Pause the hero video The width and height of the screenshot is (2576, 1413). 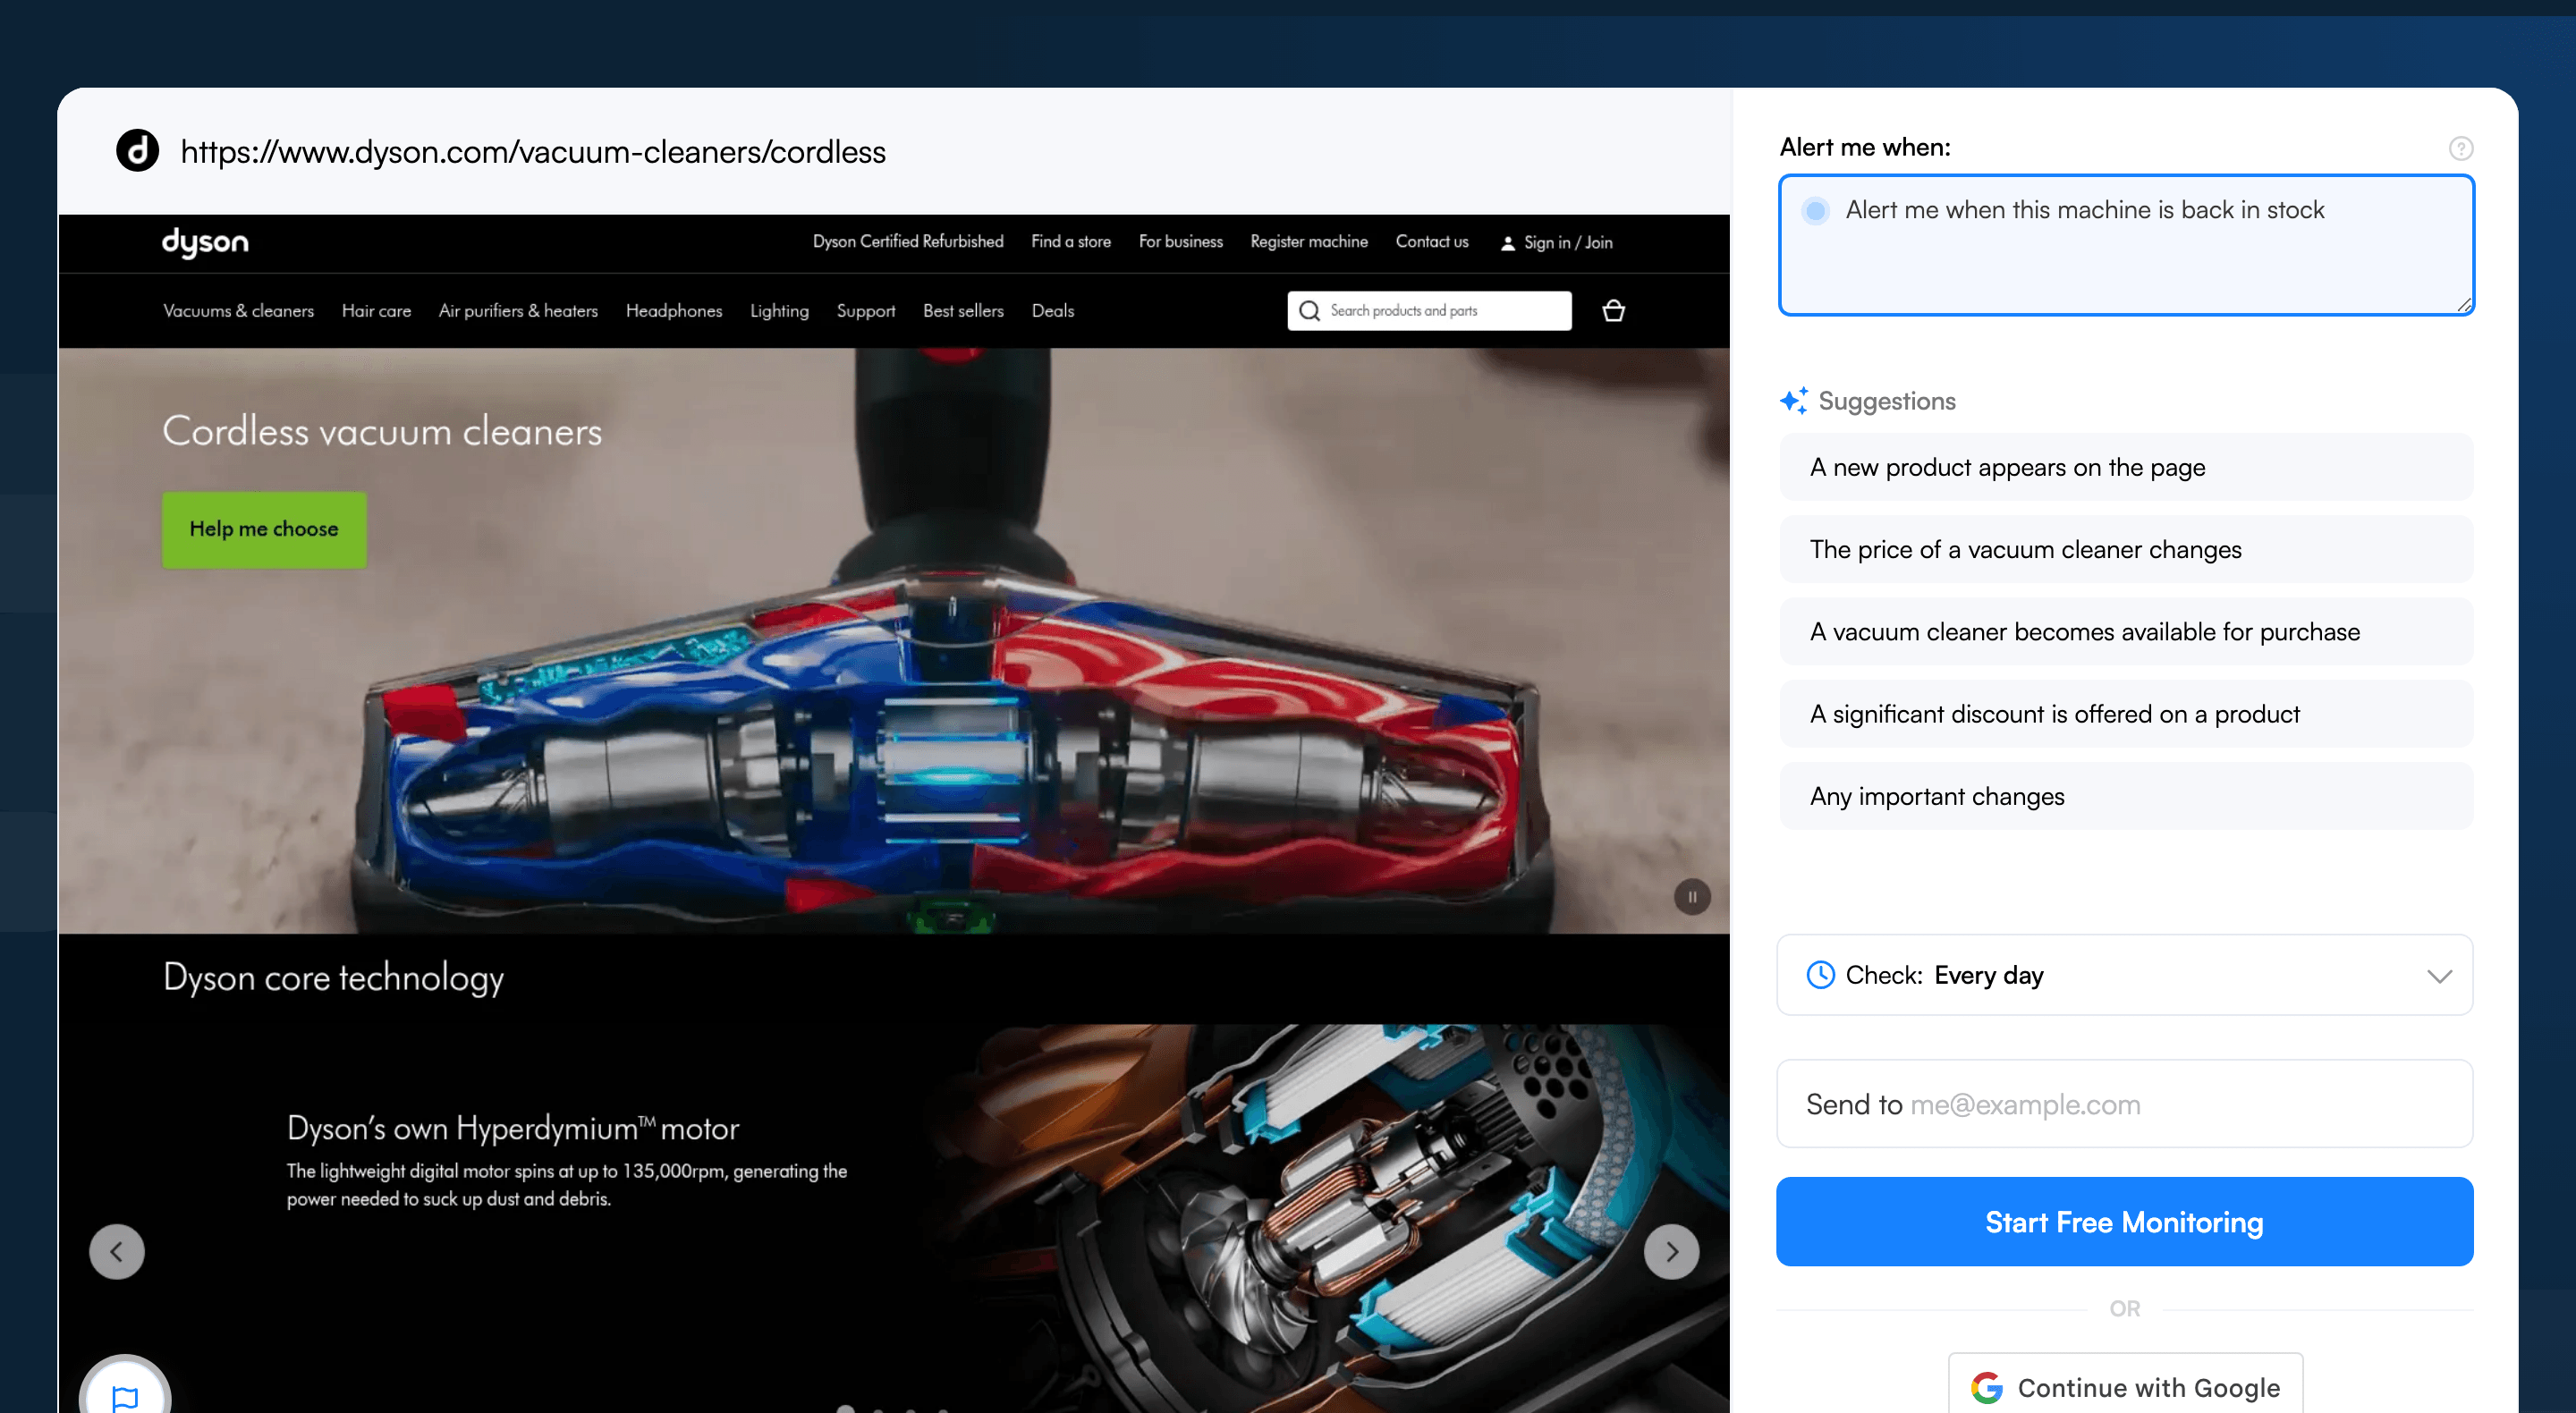coord(1692,897)
